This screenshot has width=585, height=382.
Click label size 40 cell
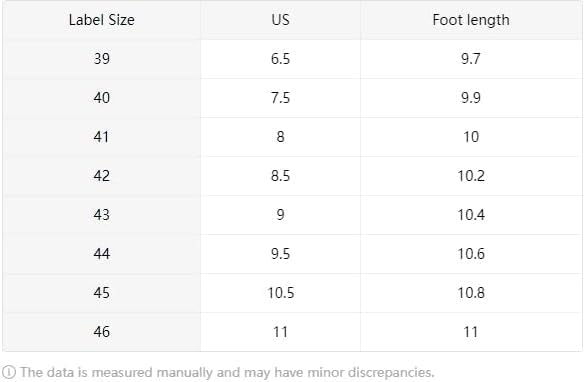click(x=101, y=98)
